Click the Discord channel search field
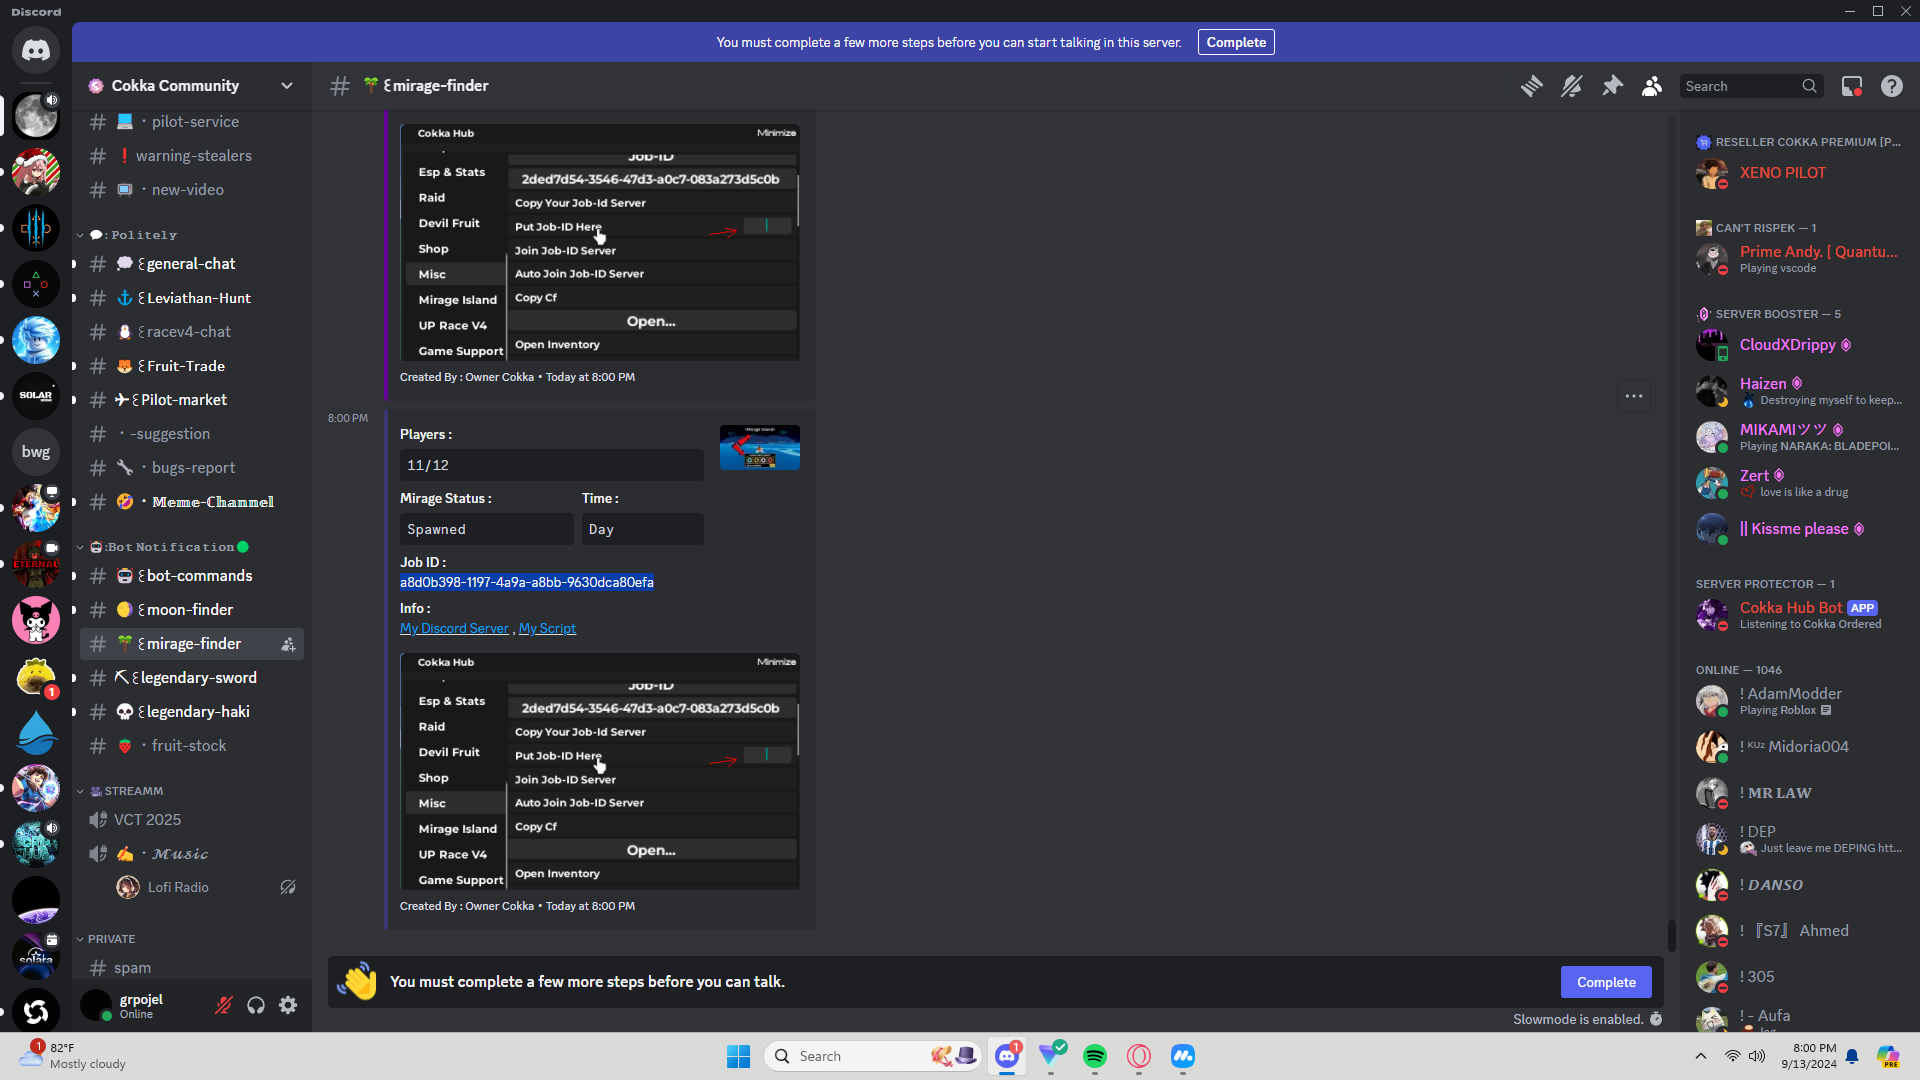The image size is (1920, 1080). coord(1751,86)
